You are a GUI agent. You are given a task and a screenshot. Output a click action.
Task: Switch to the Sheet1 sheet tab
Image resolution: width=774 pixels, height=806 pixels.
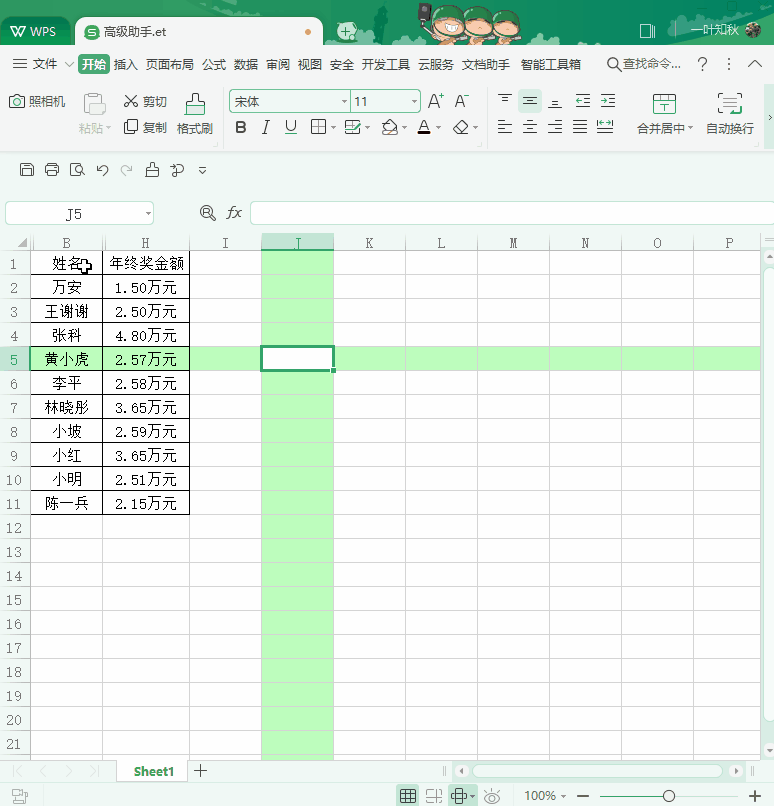pyautogui.click(x=154, y=771)
